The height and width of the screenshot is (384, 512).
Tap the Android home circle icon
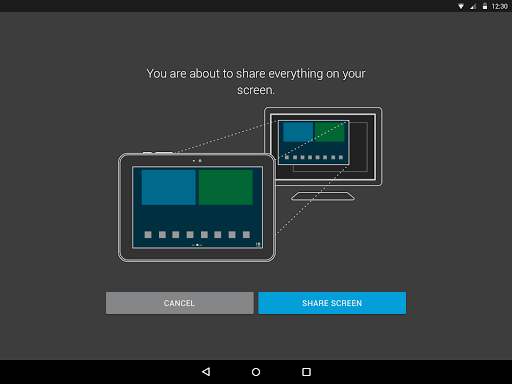point(256,372)
